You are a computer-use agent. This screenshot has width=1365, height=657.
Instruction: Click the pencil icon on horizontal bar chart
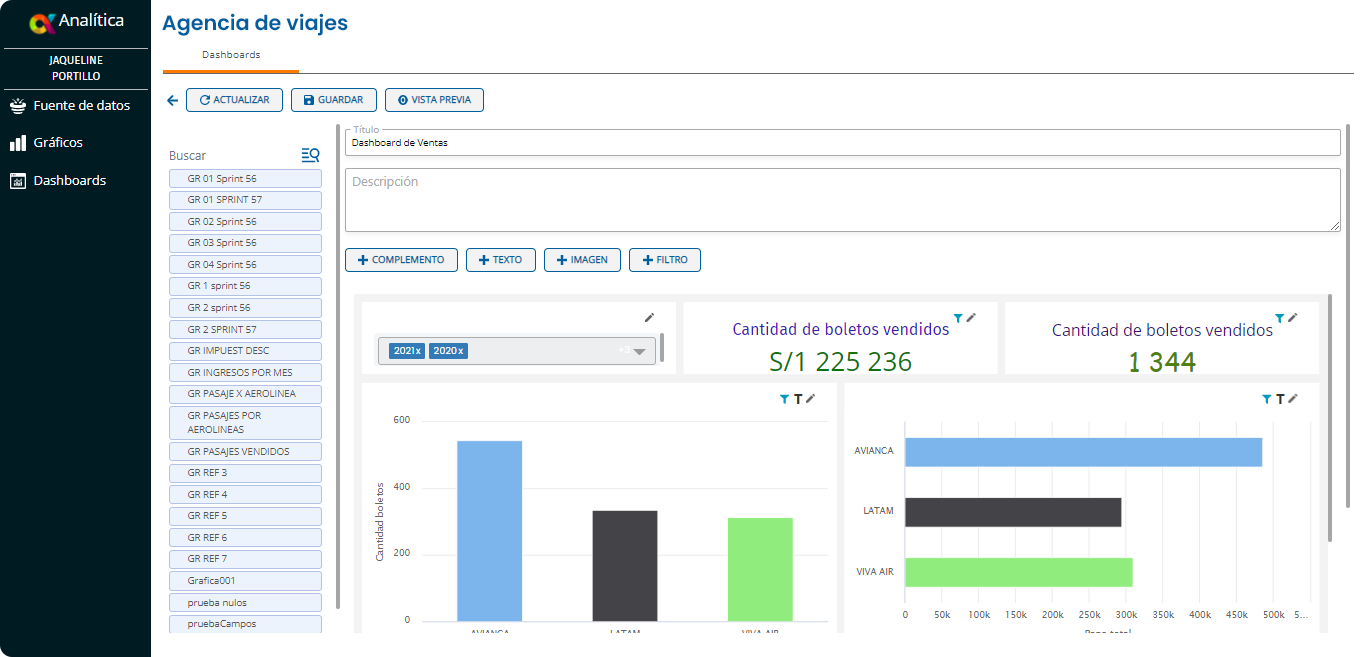[1292, 398]
